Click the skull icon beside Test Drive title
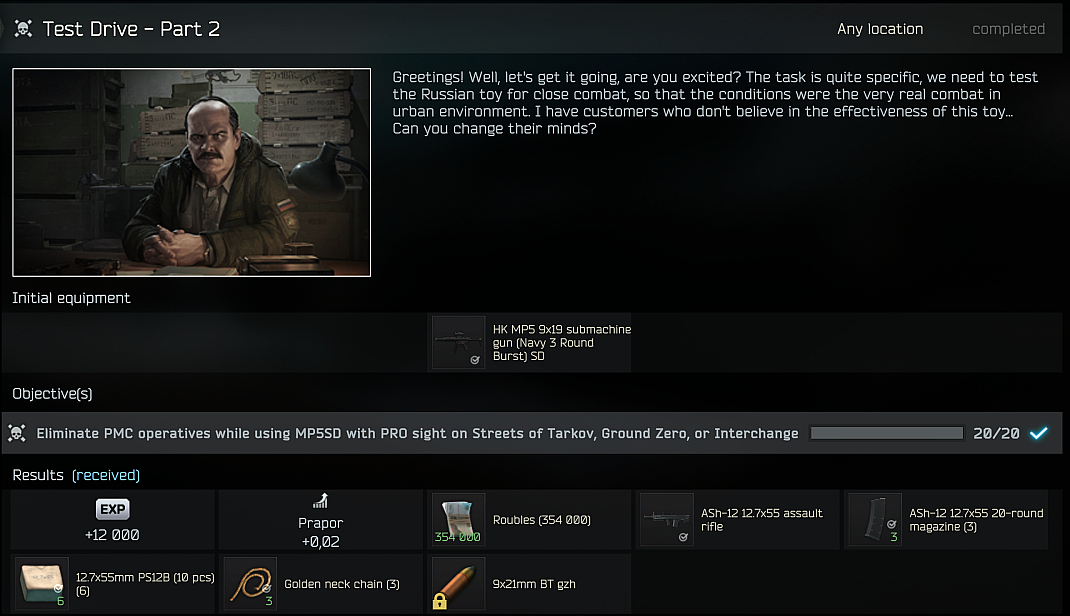Screen dimensions: 1070x616 23,29
